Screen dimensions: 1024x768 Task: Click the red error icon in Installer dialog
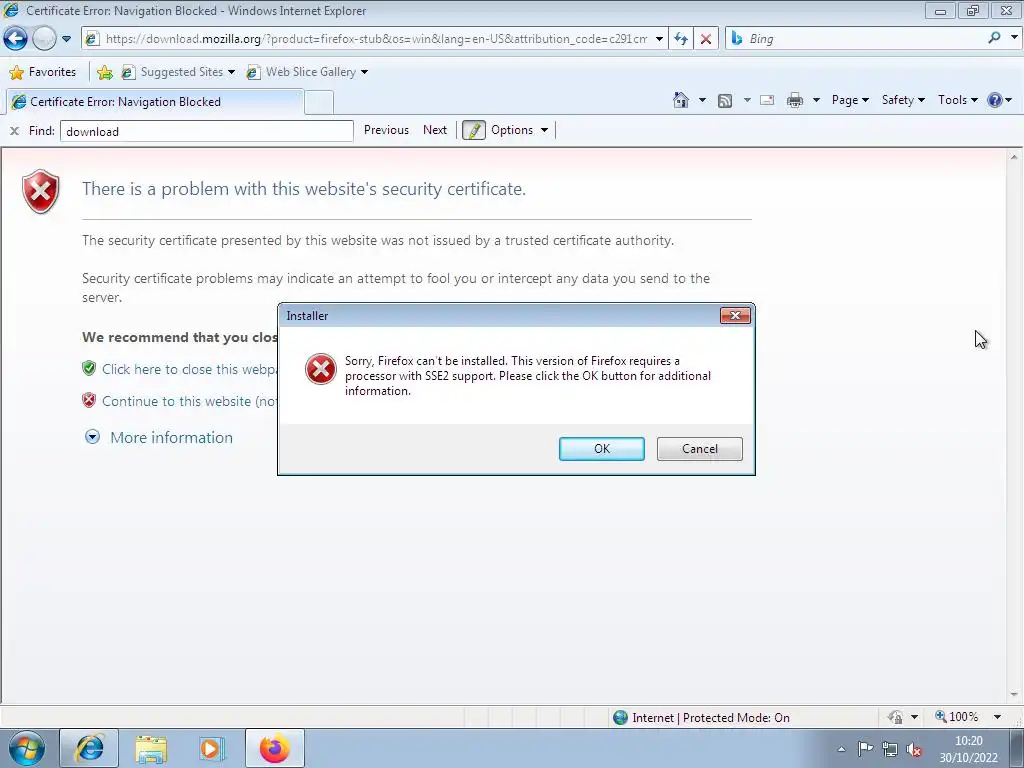(x=321, y=369)
